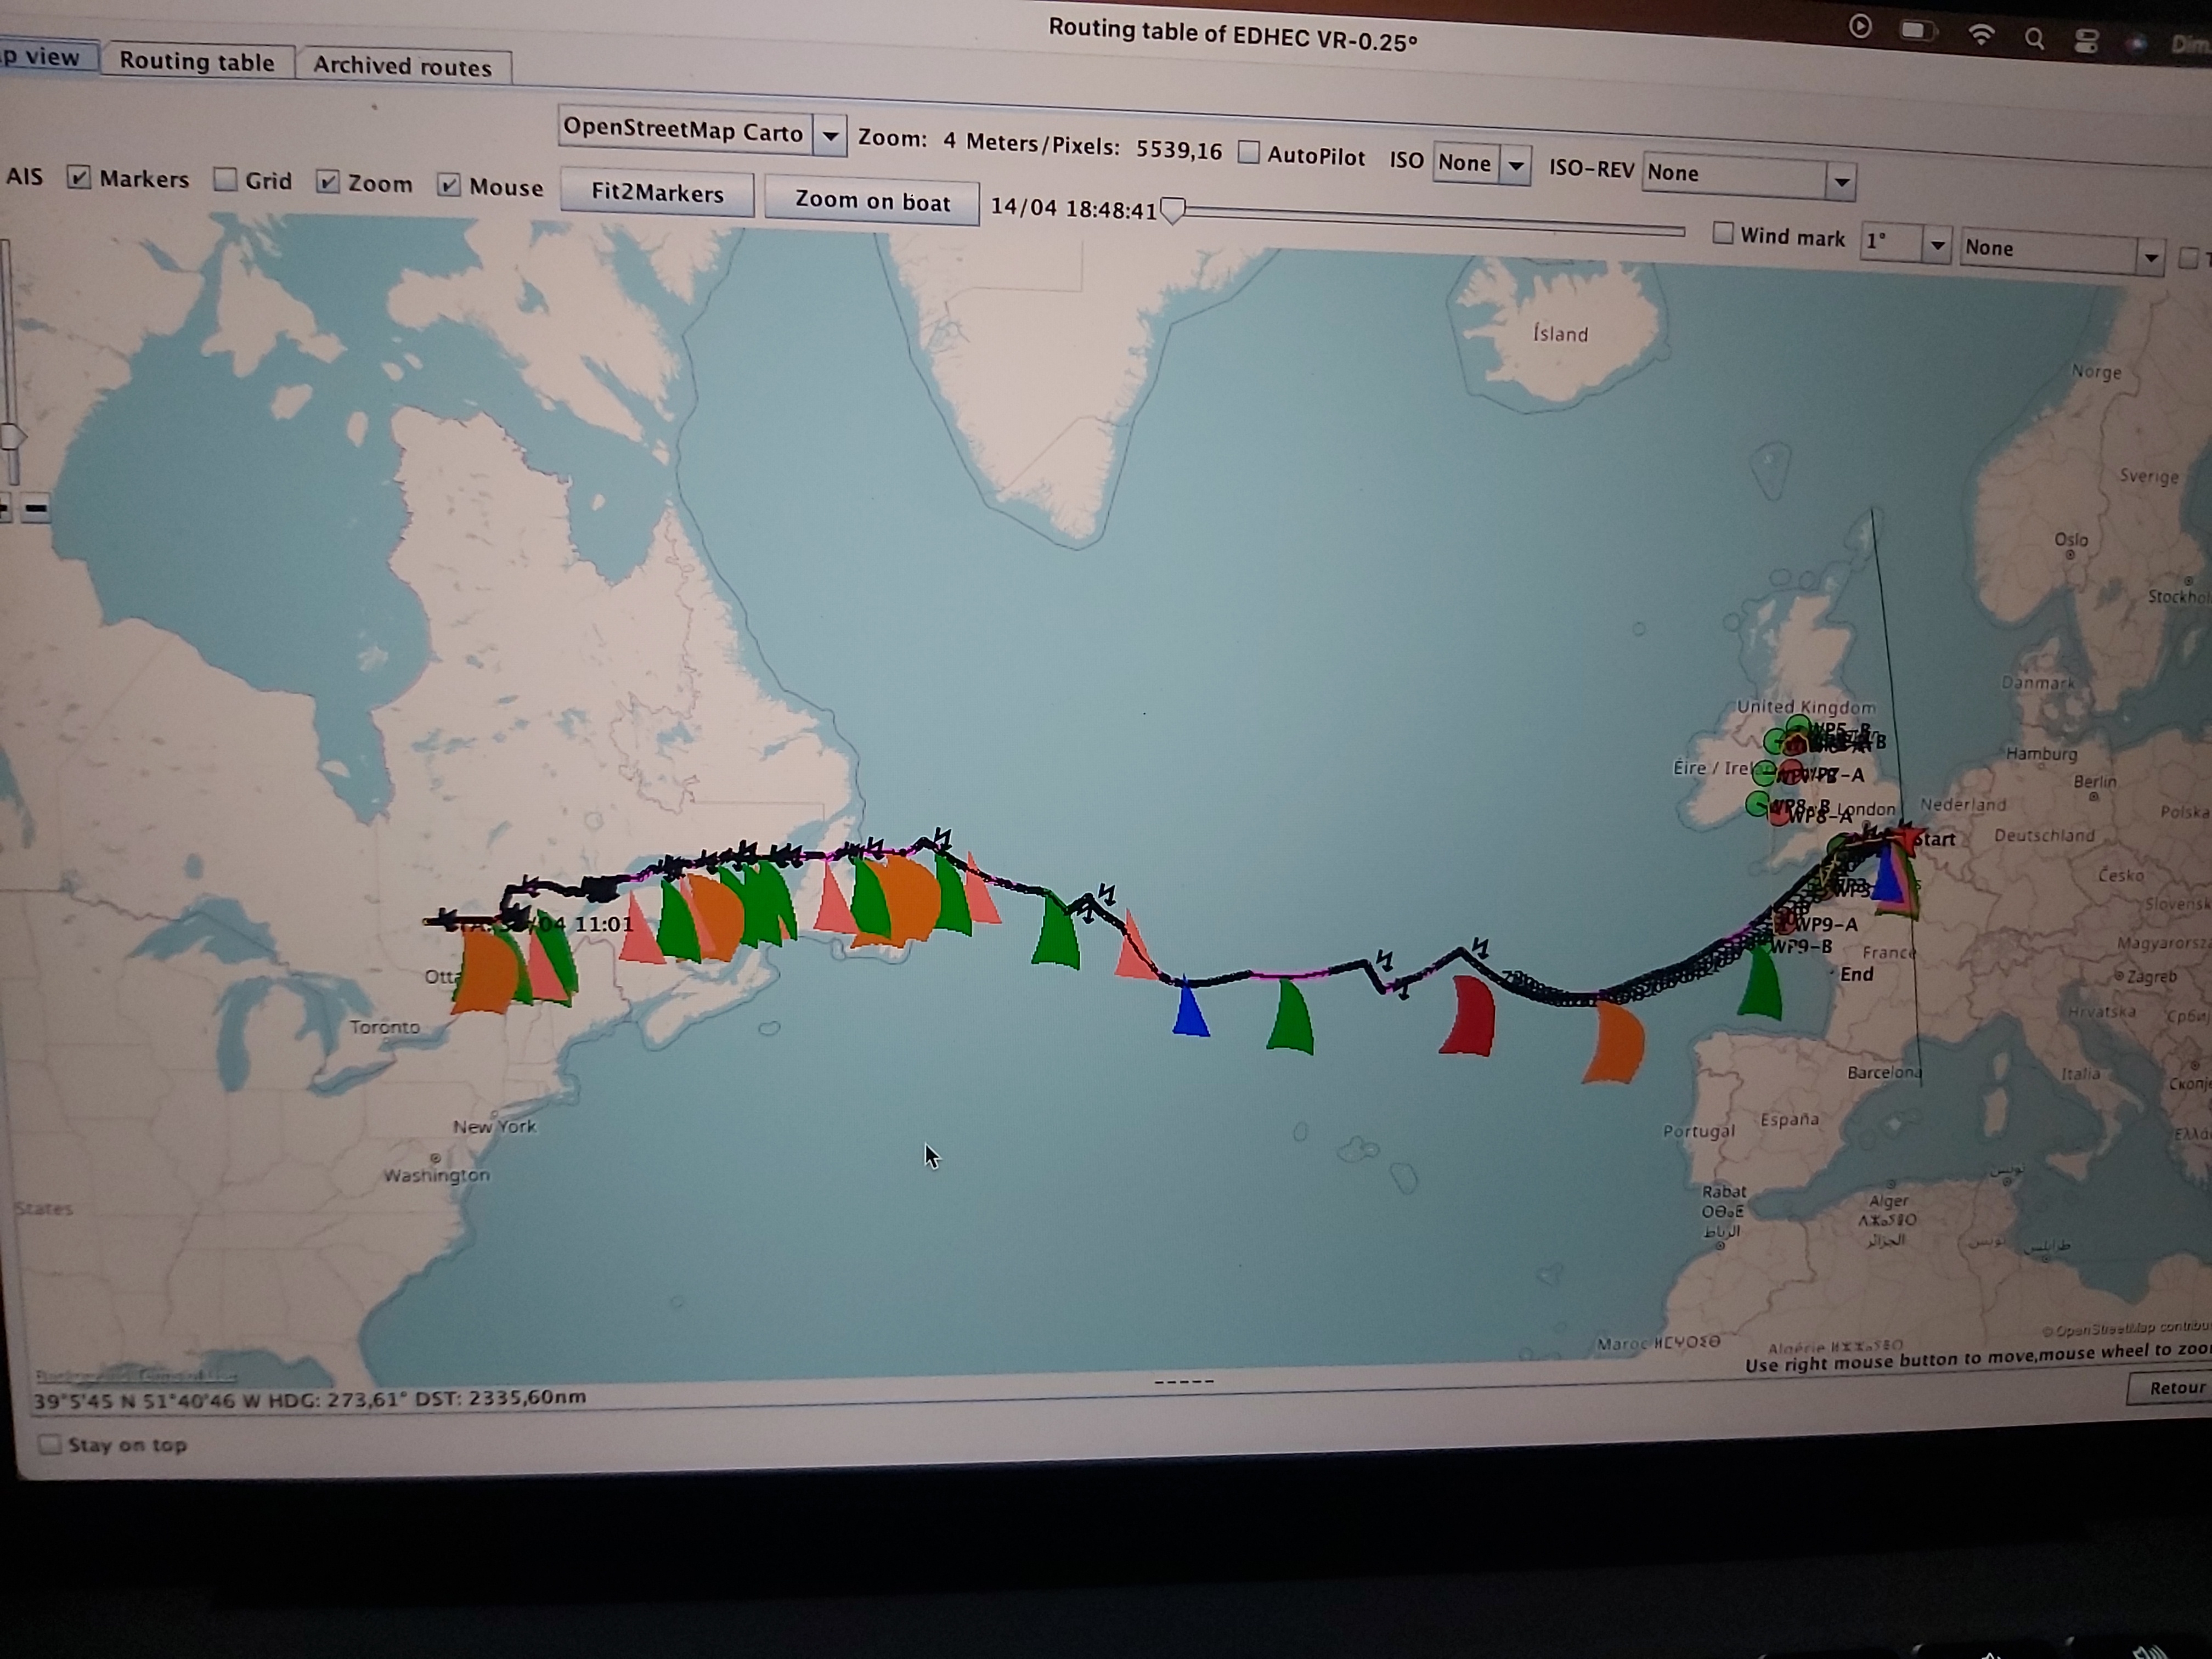Open the ISO-REV dropdown
Viewport: 2212px width, 1659px height.
1749,175
